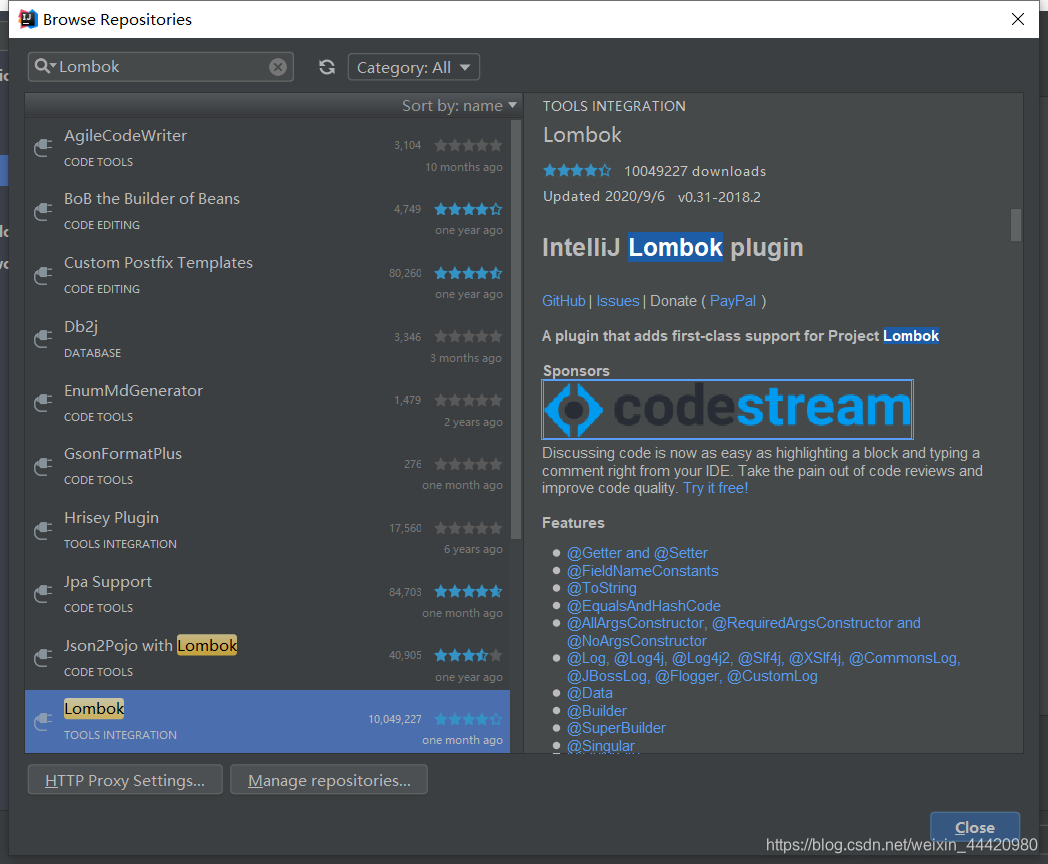Select Custom Postfix Templates plugin
The height and width of the screenshot is (864, 1048).
267,276
